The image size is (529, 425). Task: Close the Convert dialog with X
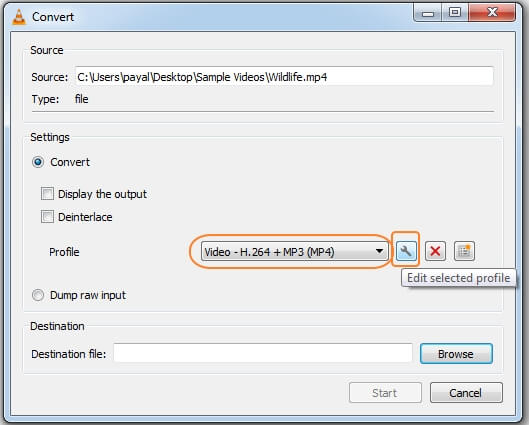[492, 13]
